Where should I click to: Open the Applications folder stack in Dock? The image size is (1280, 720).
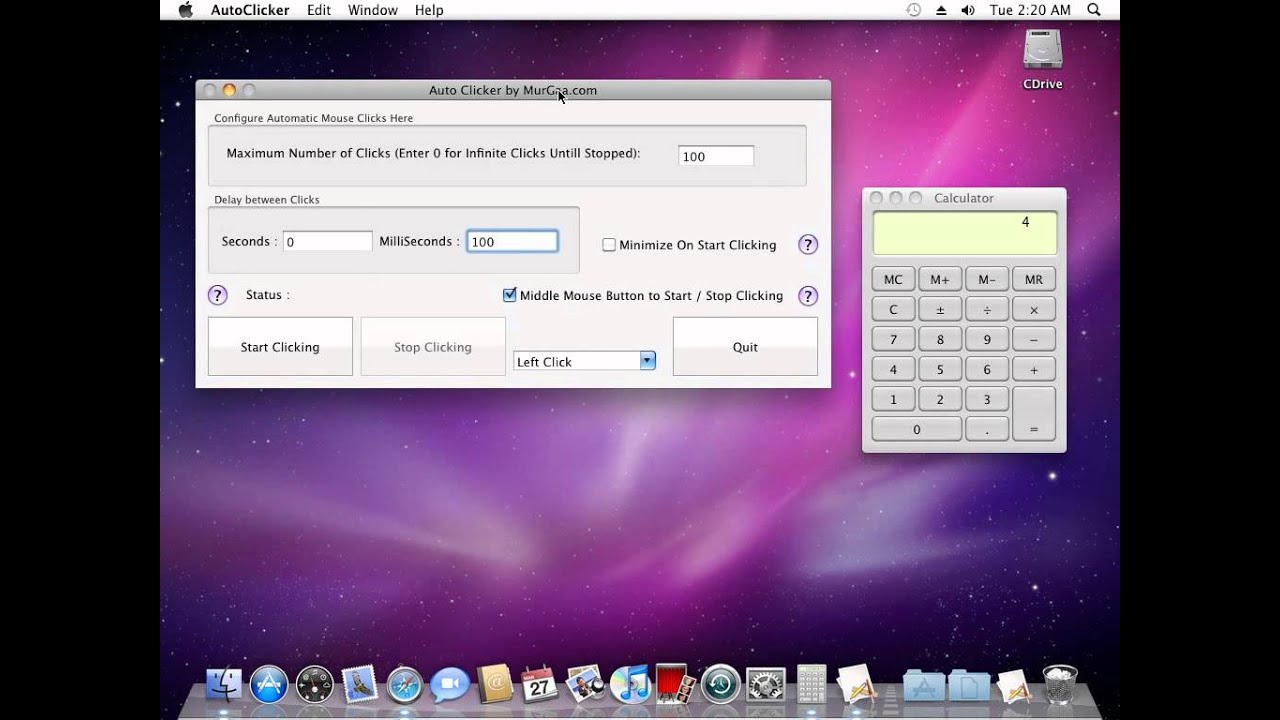click(923, 686)
